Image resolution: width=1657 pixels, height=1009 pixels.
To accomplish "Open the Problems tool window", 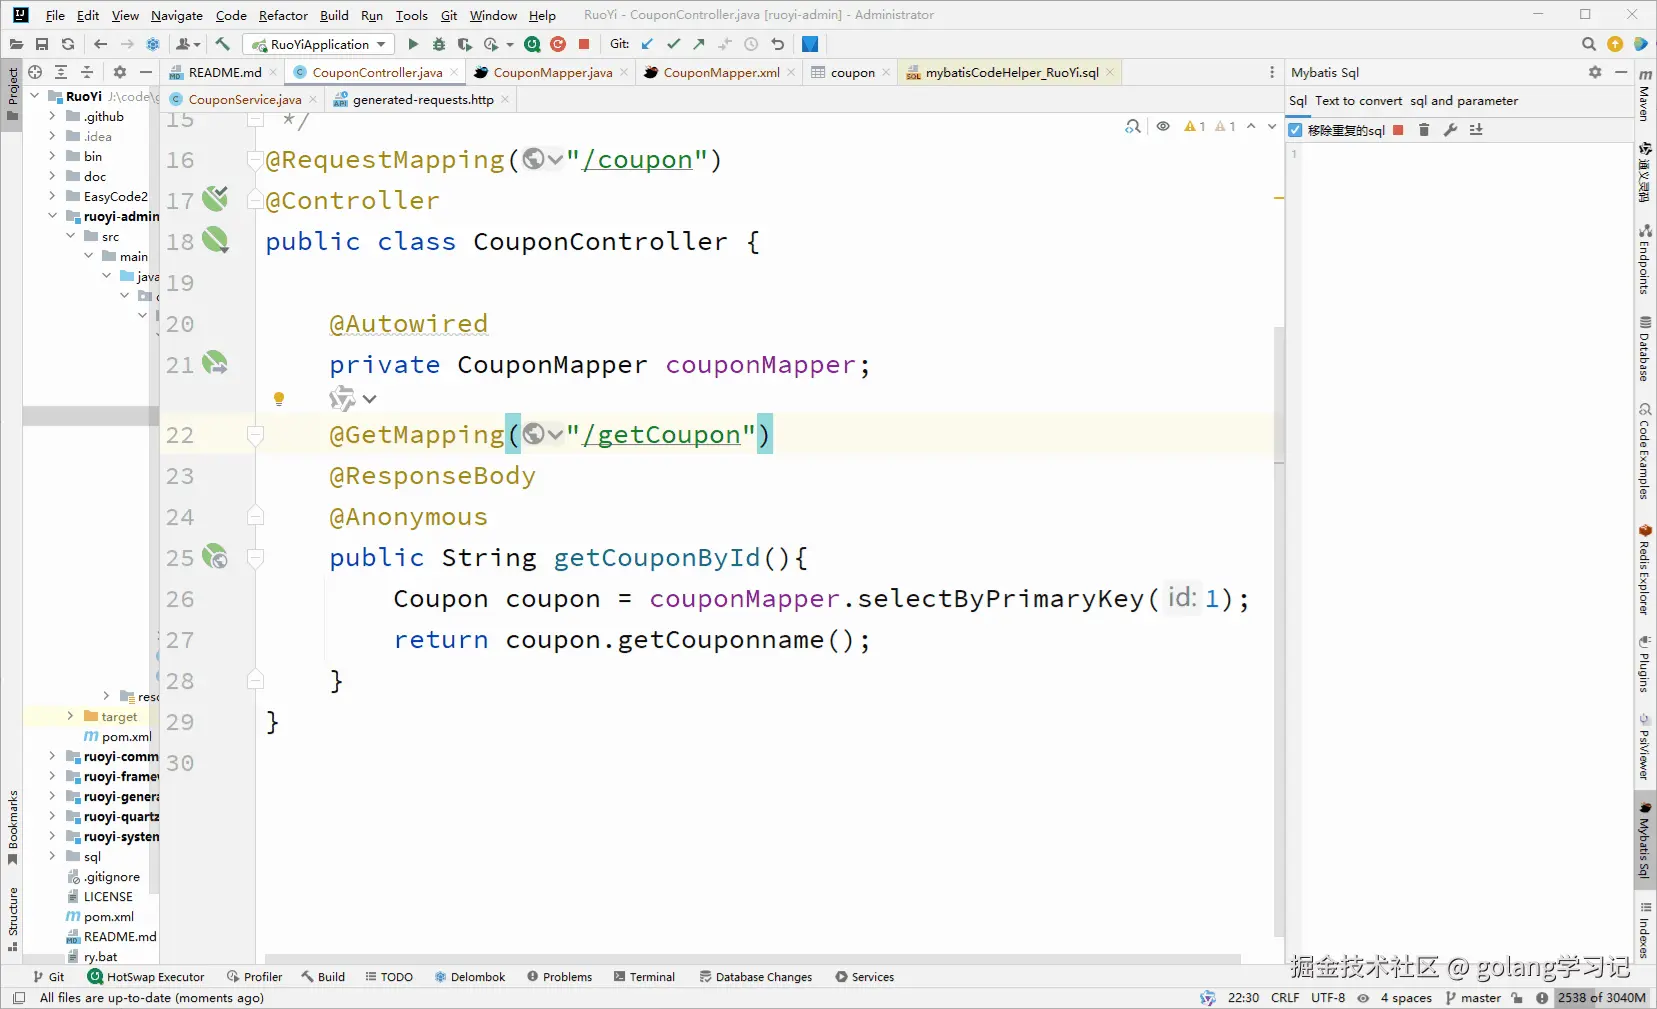I will coord(560,977).
